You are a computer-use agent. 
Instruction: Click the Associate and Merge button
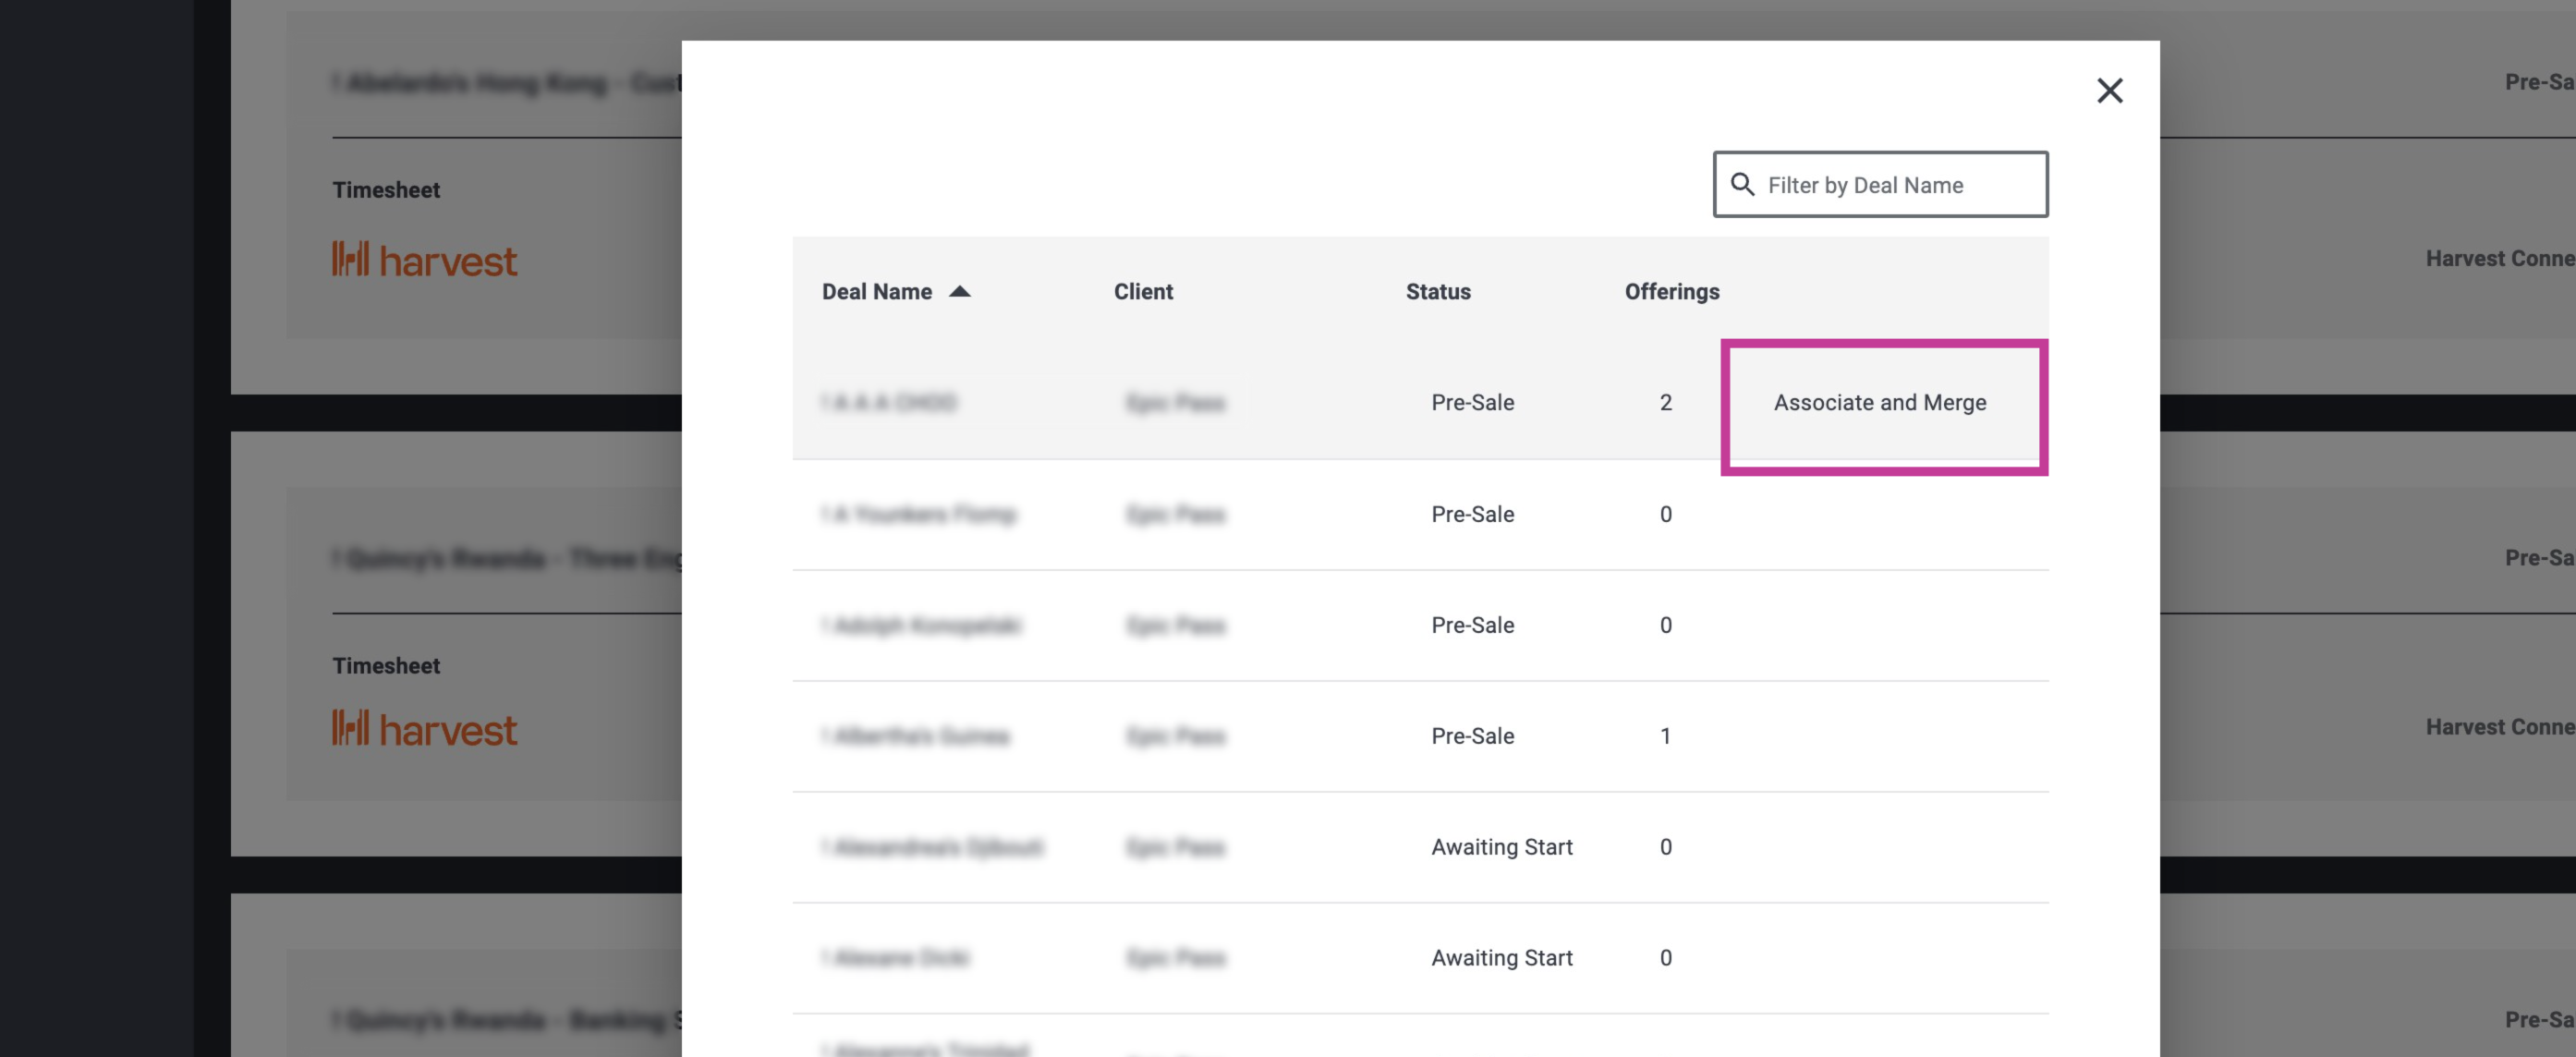pos(1880,403)
